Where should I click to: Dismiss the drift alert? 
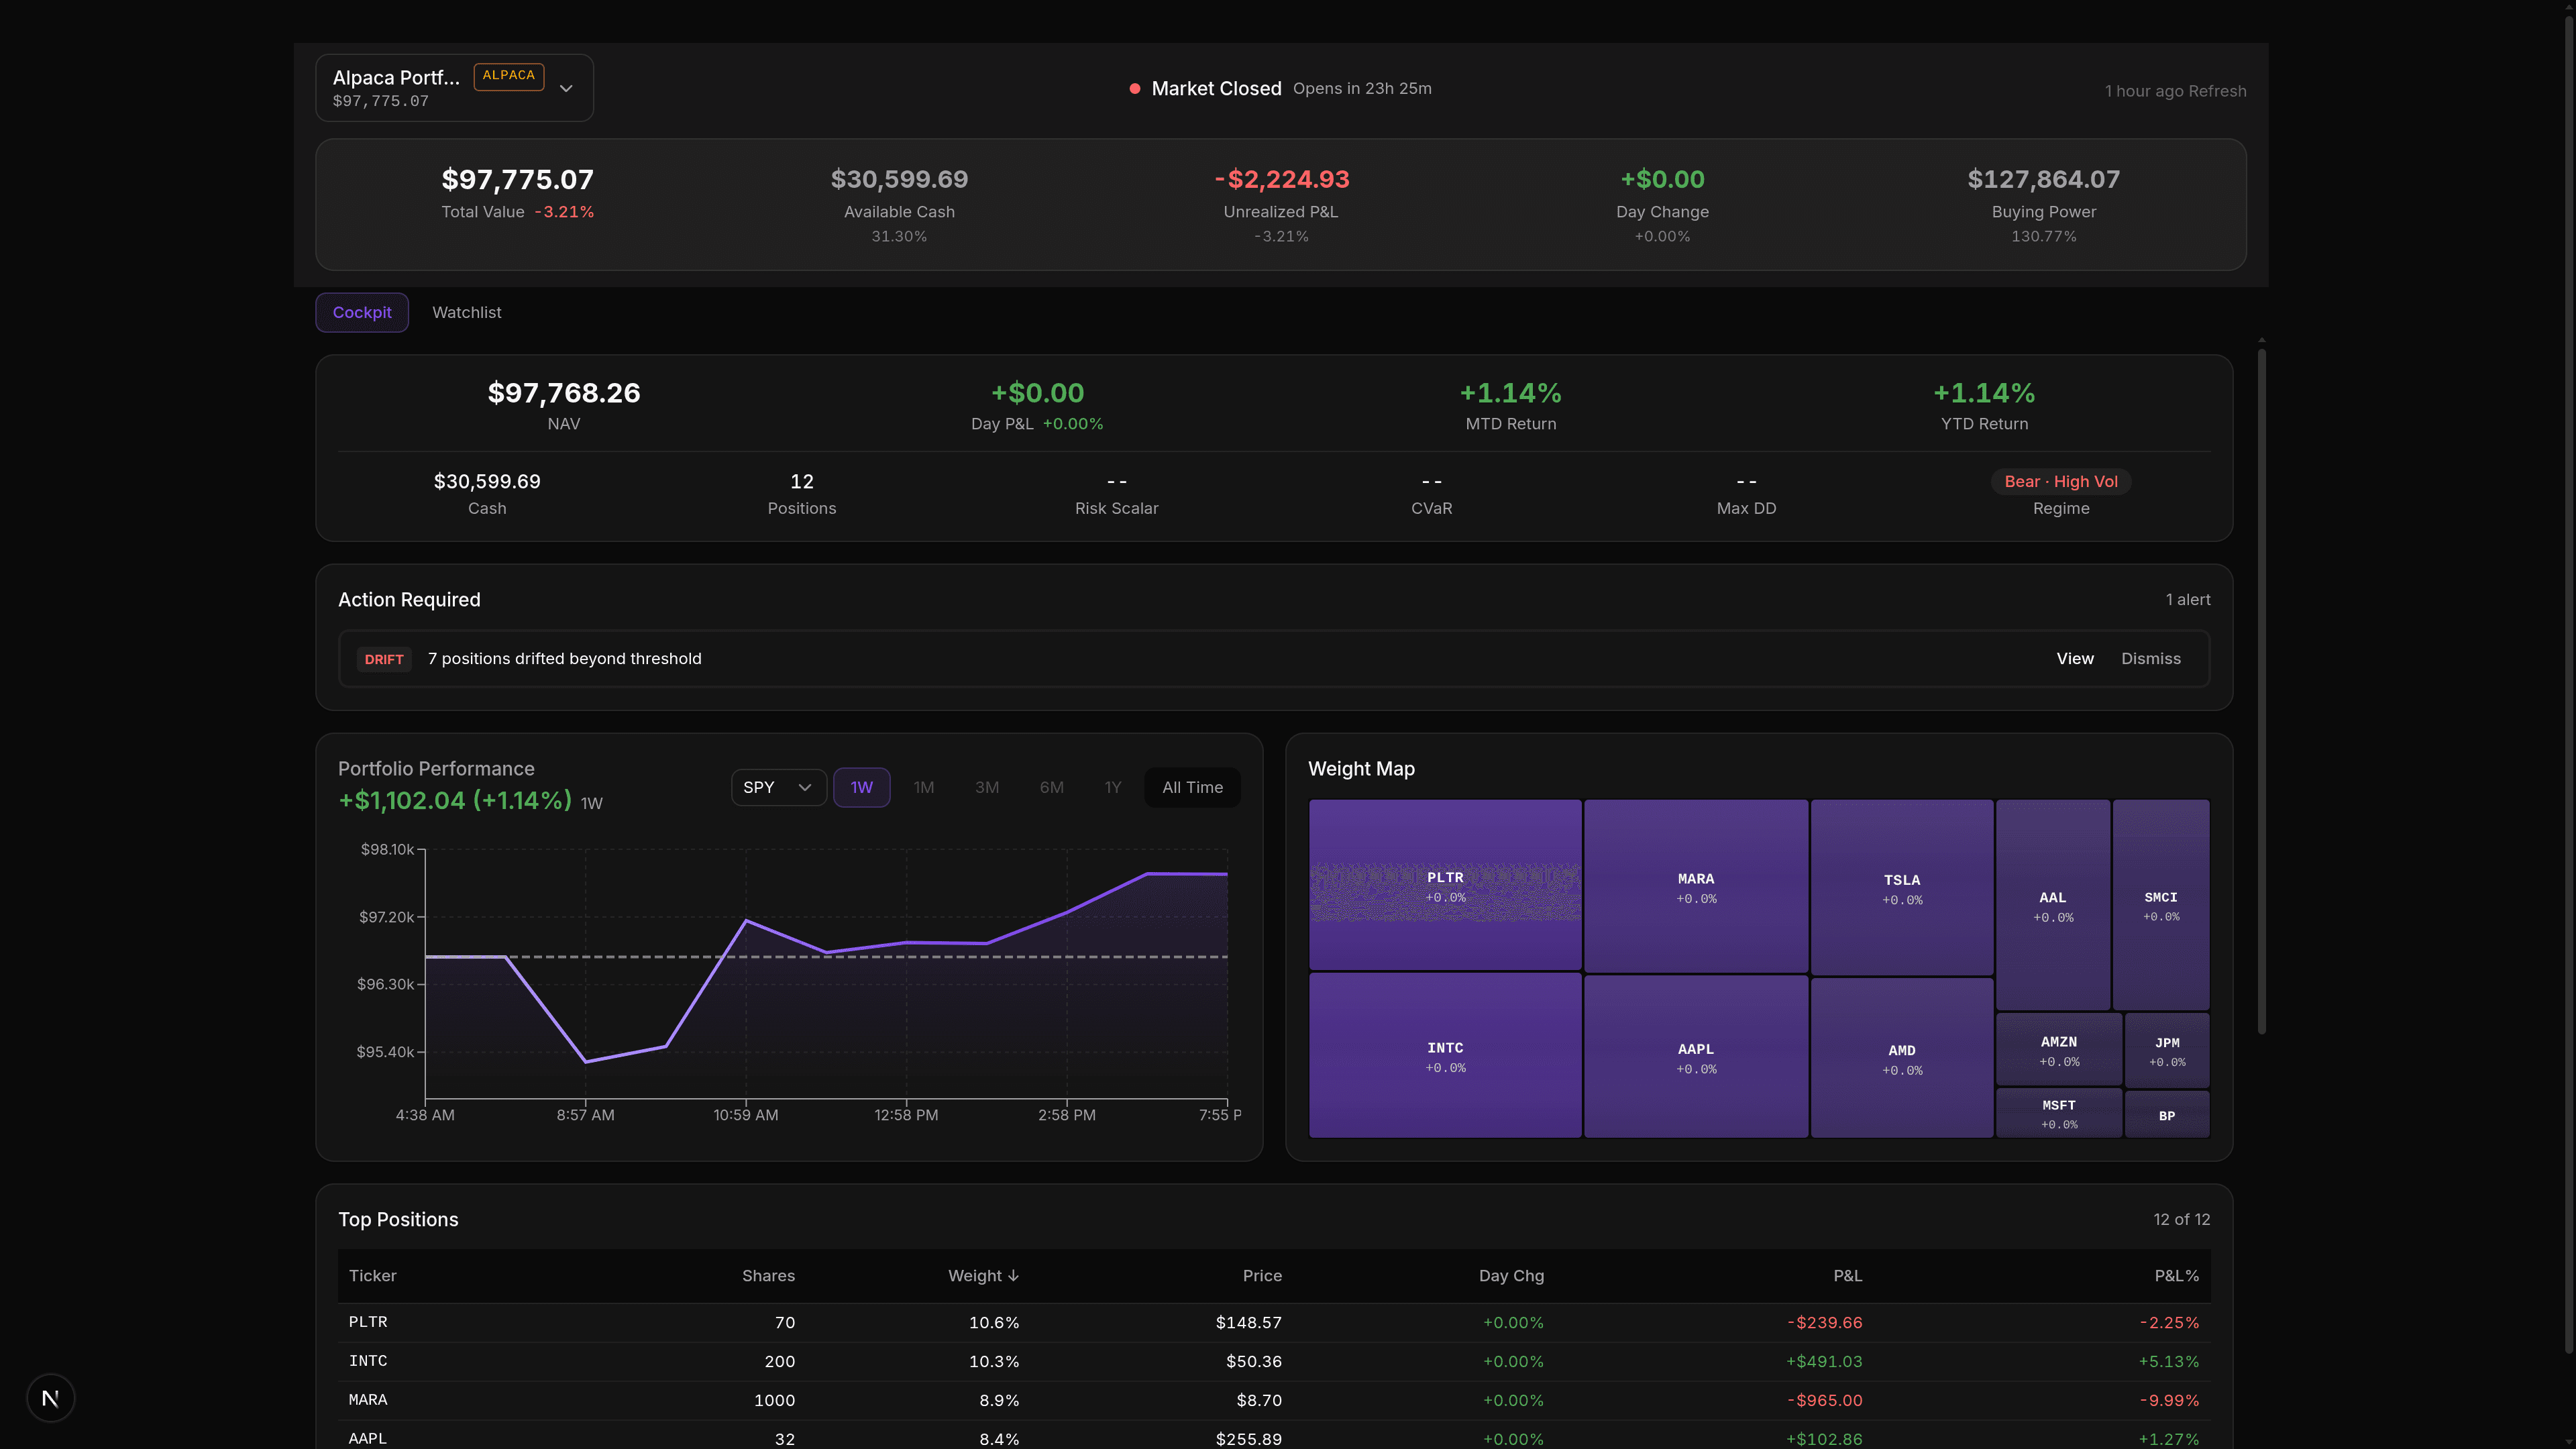click(x=2150, y=659)
